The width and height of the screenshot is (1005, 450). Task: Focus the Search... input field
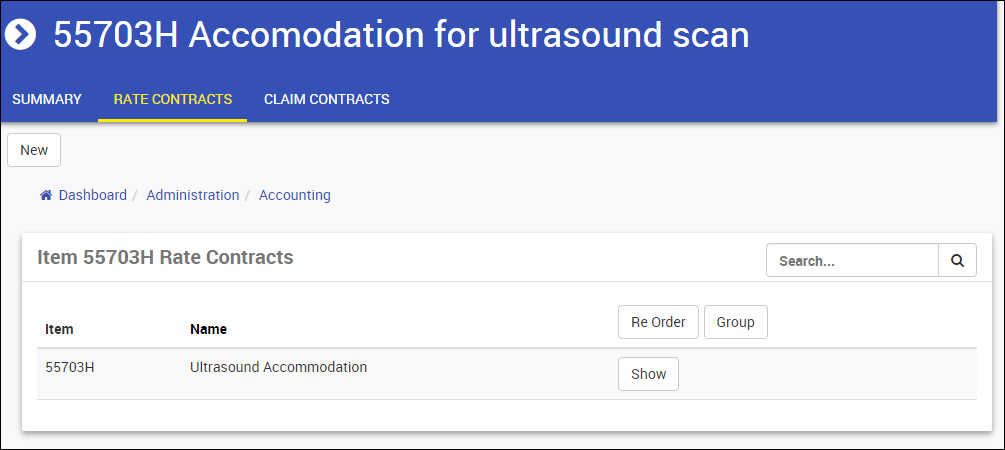[x=852, y=261]
